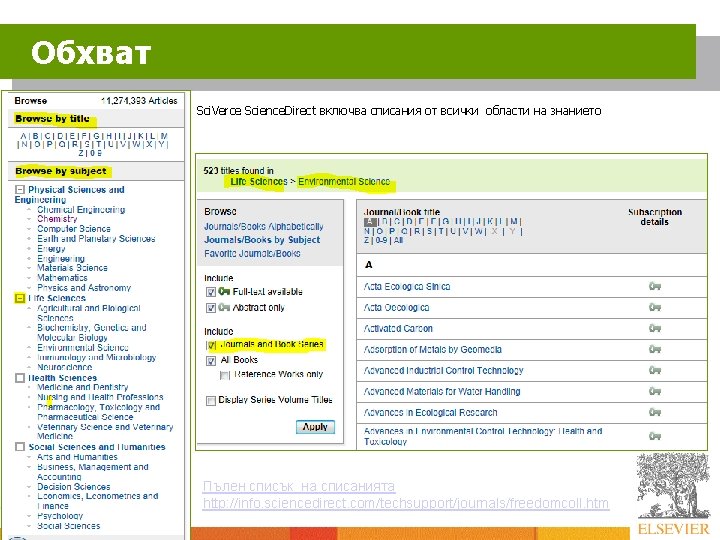Collapse the Life Sciences tree node
Viewport: 720px width, 540px height.
point(20,298)
